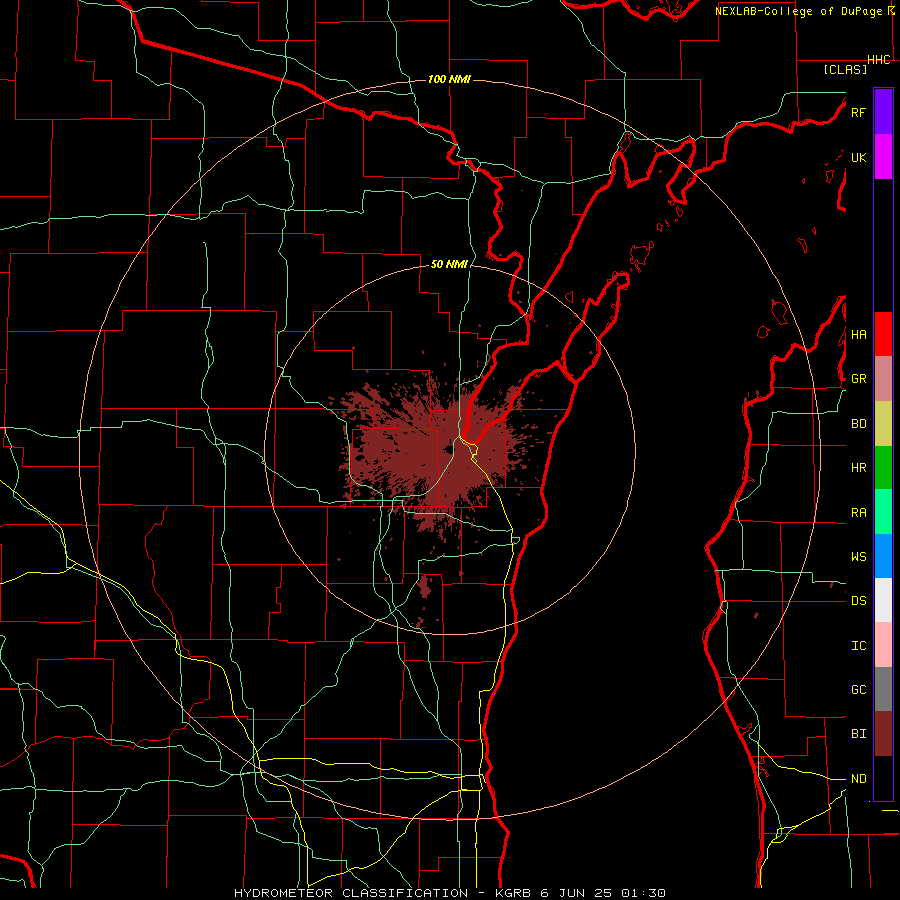Viewport: 900px width, 900px height.
Task: Click the BD yellow legend swatch
Action: click(x=883, y=423)
